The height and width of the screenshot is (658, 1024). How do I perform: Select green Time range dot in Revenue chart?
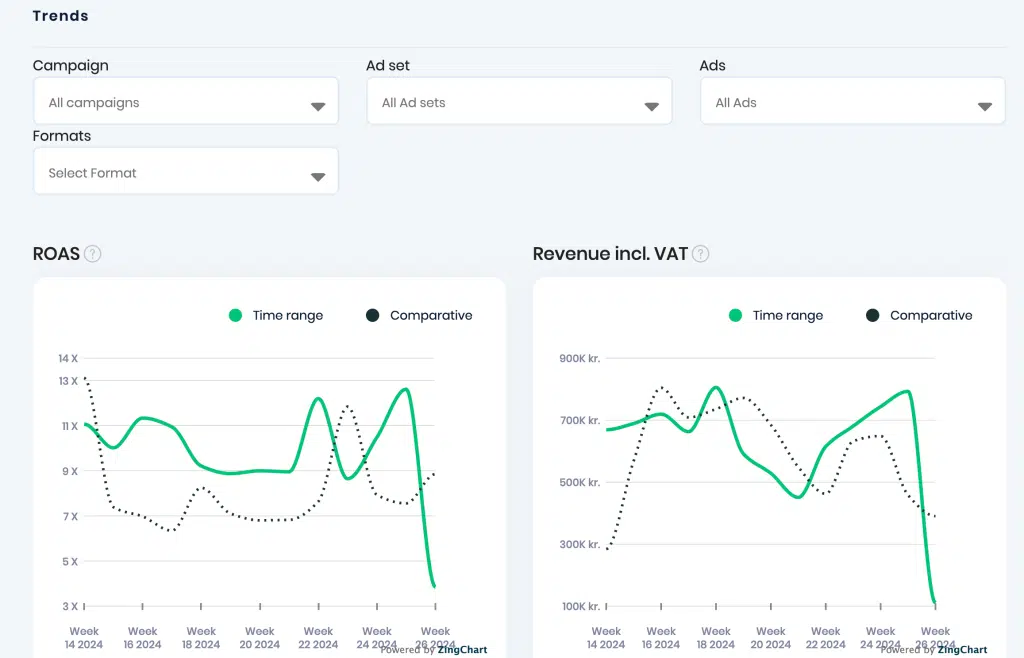click(x=735, y=315)
